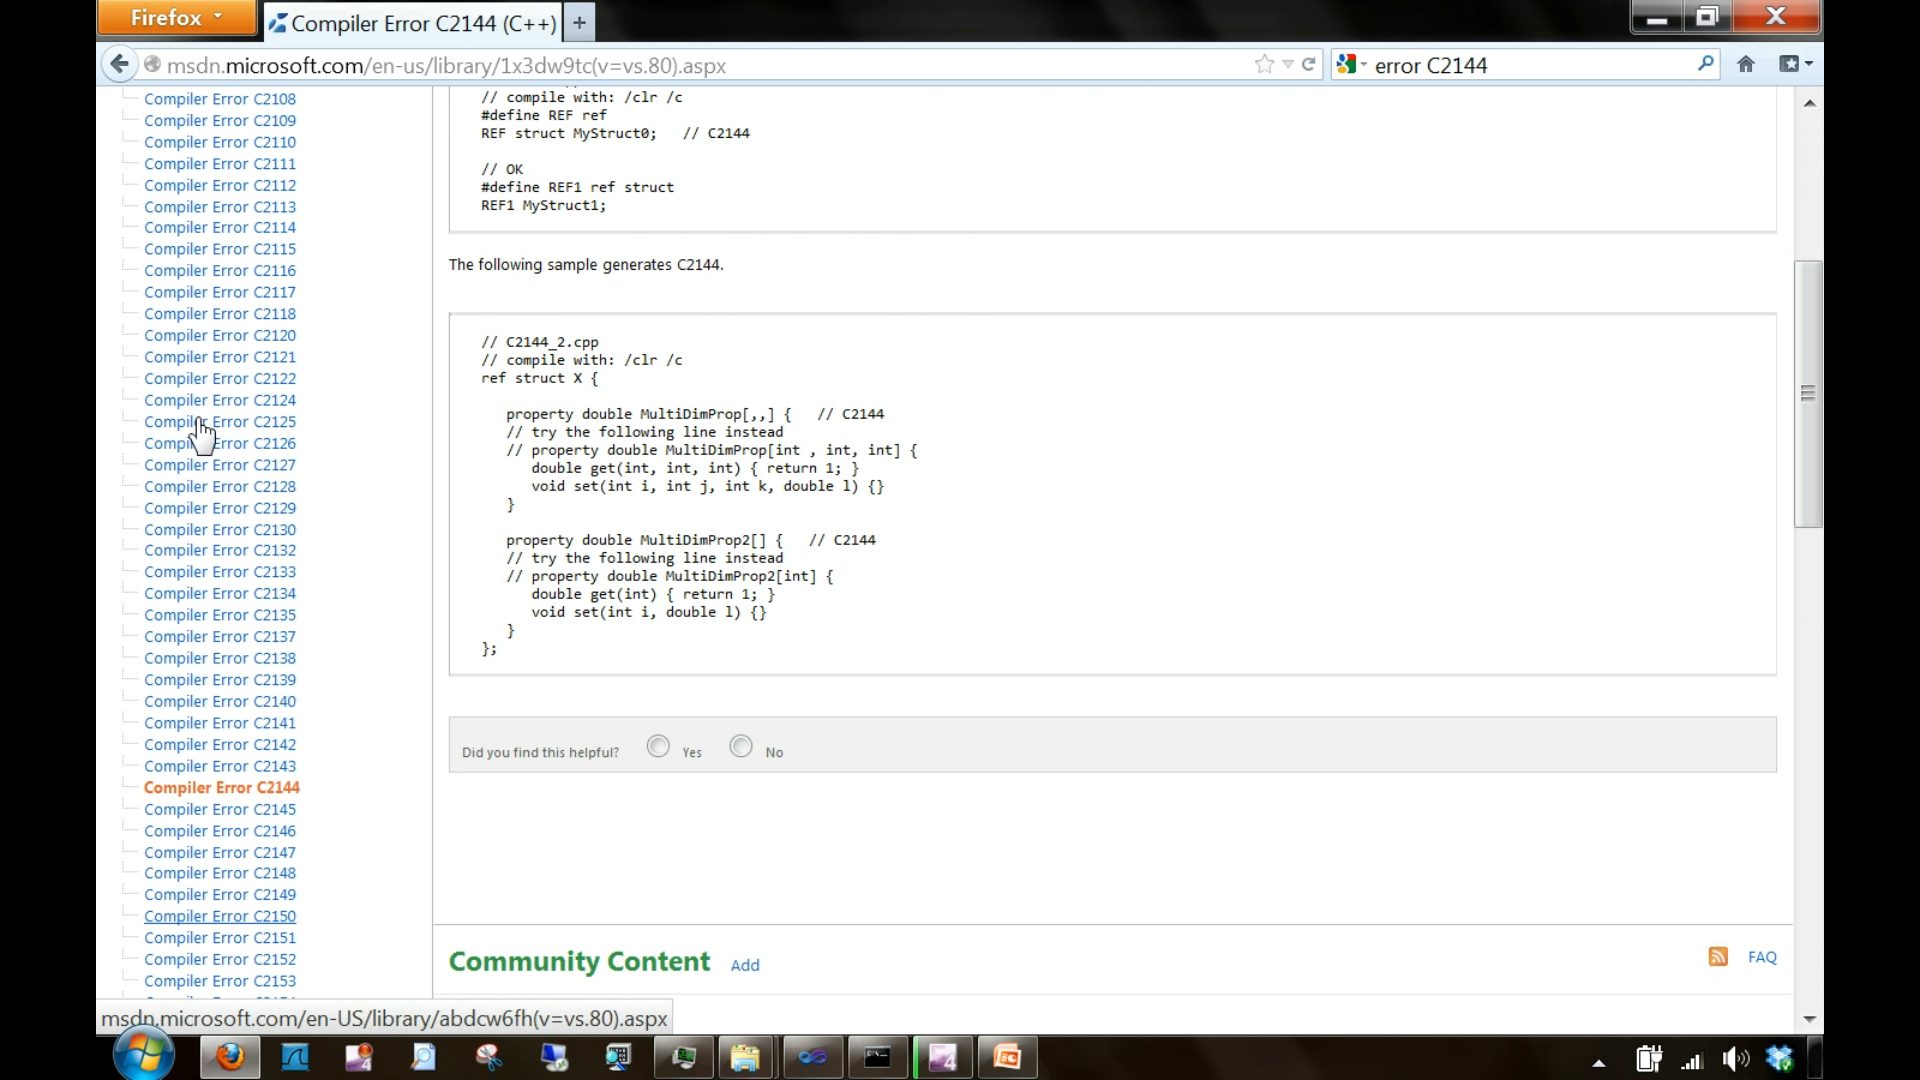1920x1080 pixels.
Task: Expand the Firefox menu button
Action: [x=176, y=17]
